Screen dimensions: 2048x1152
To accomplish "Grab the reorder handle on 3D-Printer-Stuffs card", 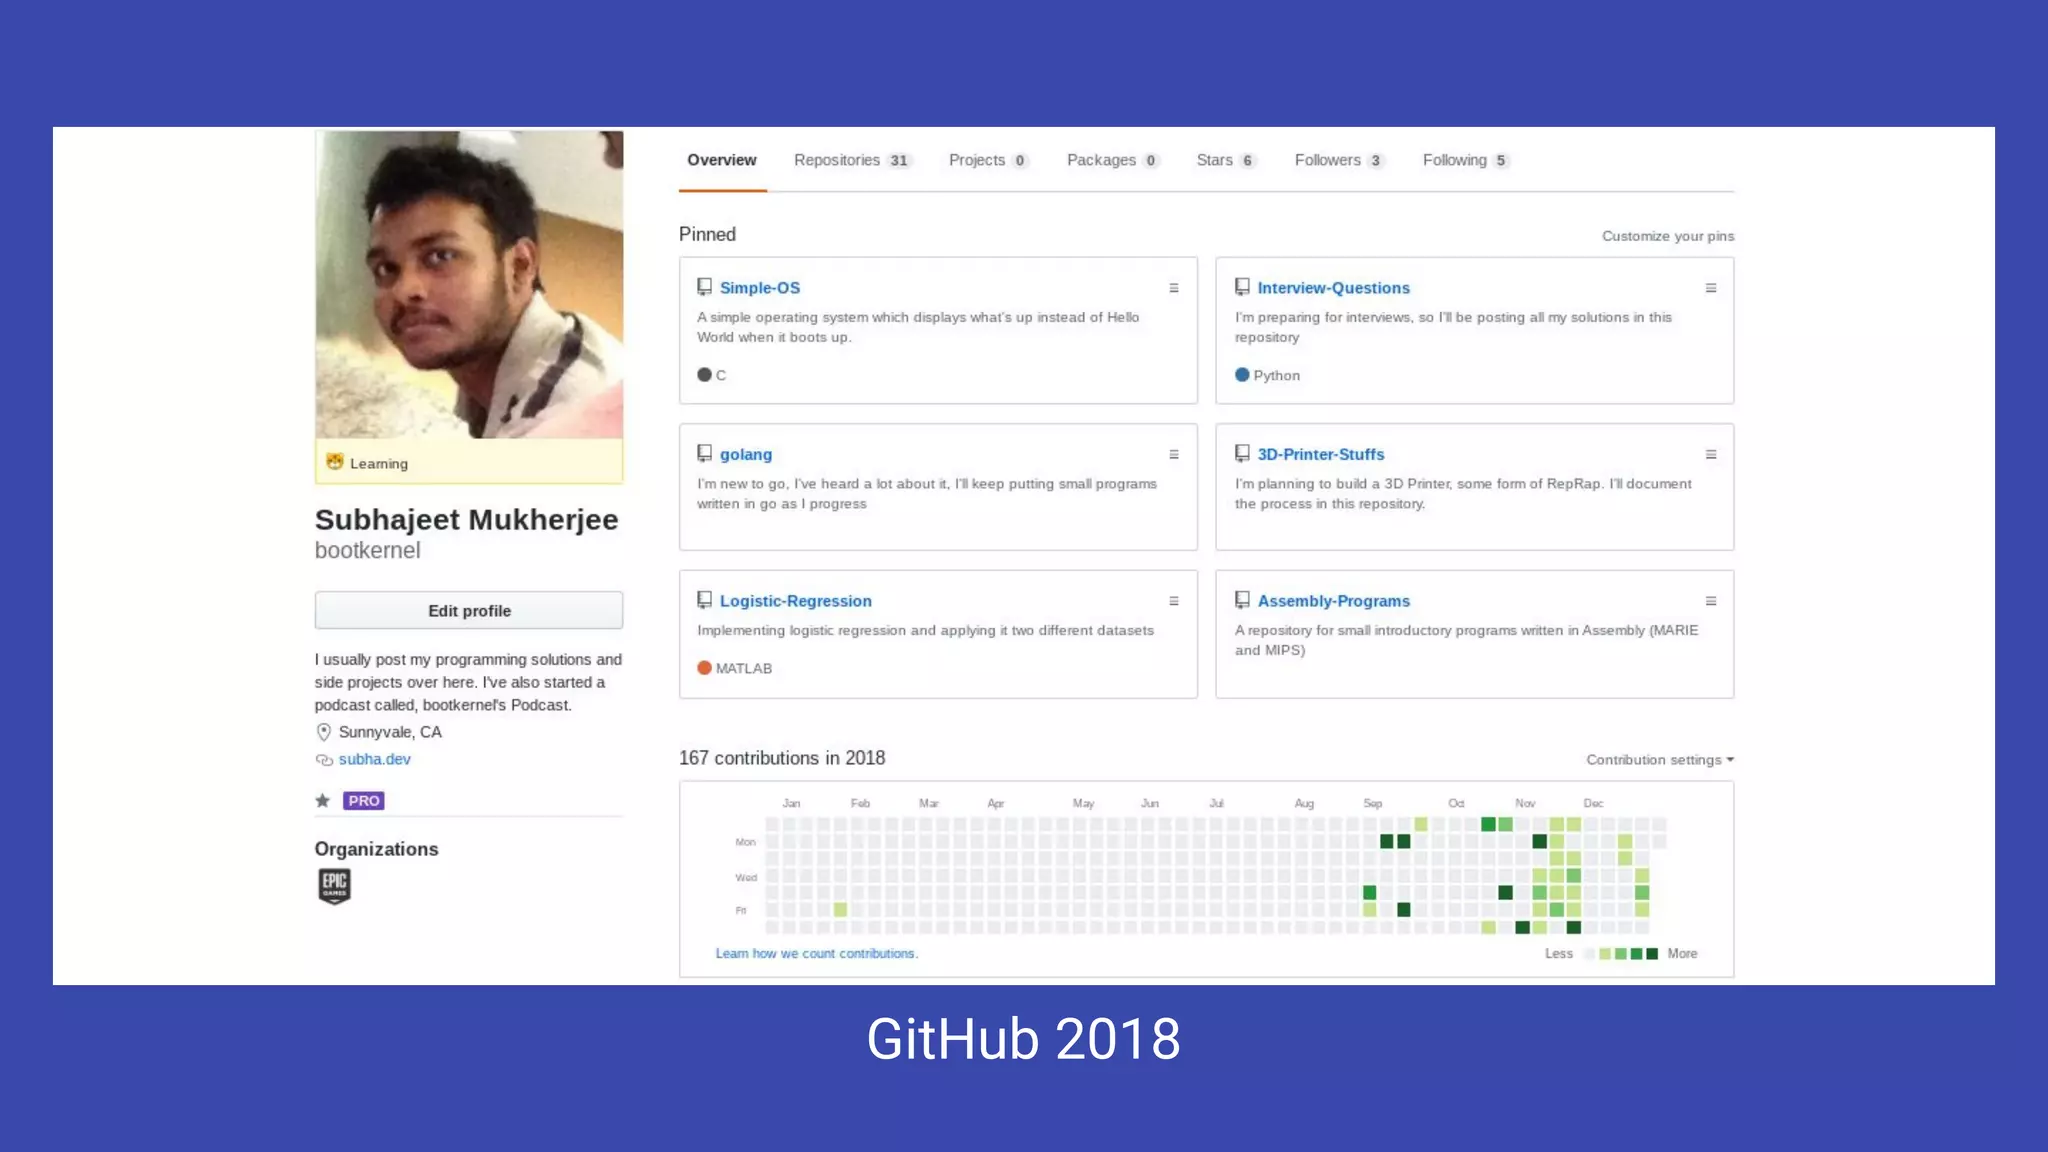I will [x=1711, y=455].
